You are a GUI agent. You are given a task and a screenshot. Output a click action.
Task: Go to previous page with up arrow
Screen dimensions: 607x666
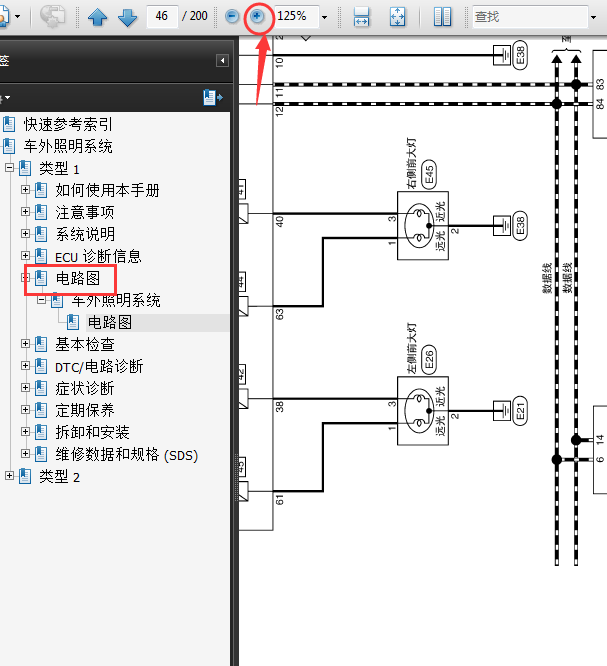coord(97,17)
